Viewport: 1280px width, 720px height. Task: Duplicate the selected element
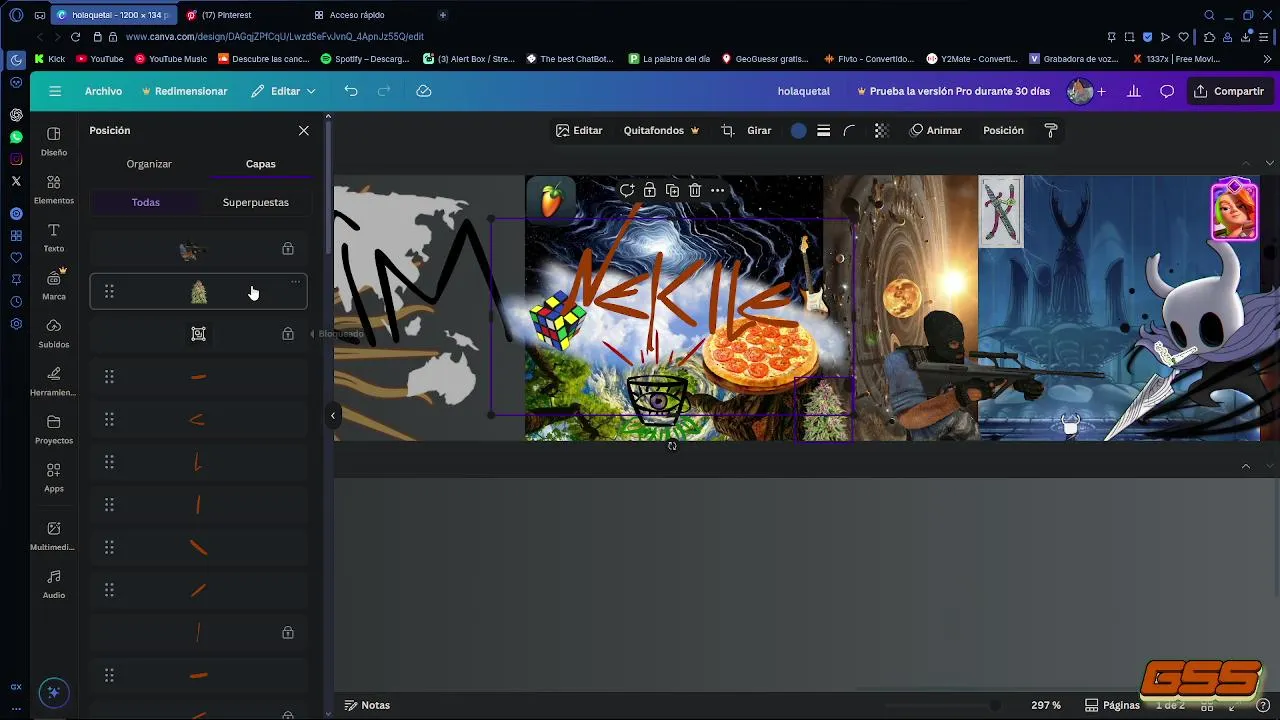(672, 190)
